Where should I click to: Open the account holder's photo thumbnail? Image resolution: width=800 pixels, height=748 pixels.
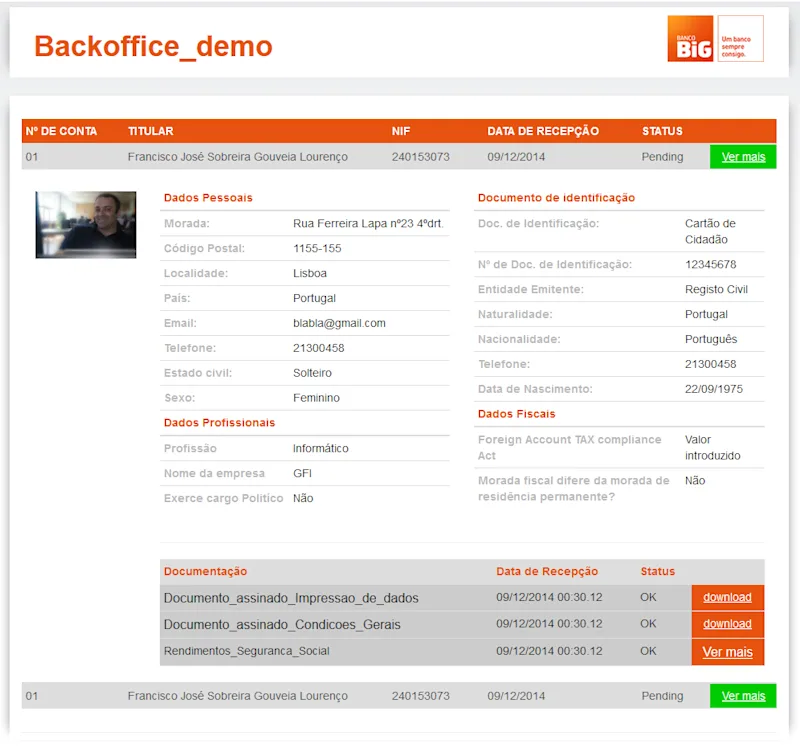pyautogui.click(x=86, y=225)
